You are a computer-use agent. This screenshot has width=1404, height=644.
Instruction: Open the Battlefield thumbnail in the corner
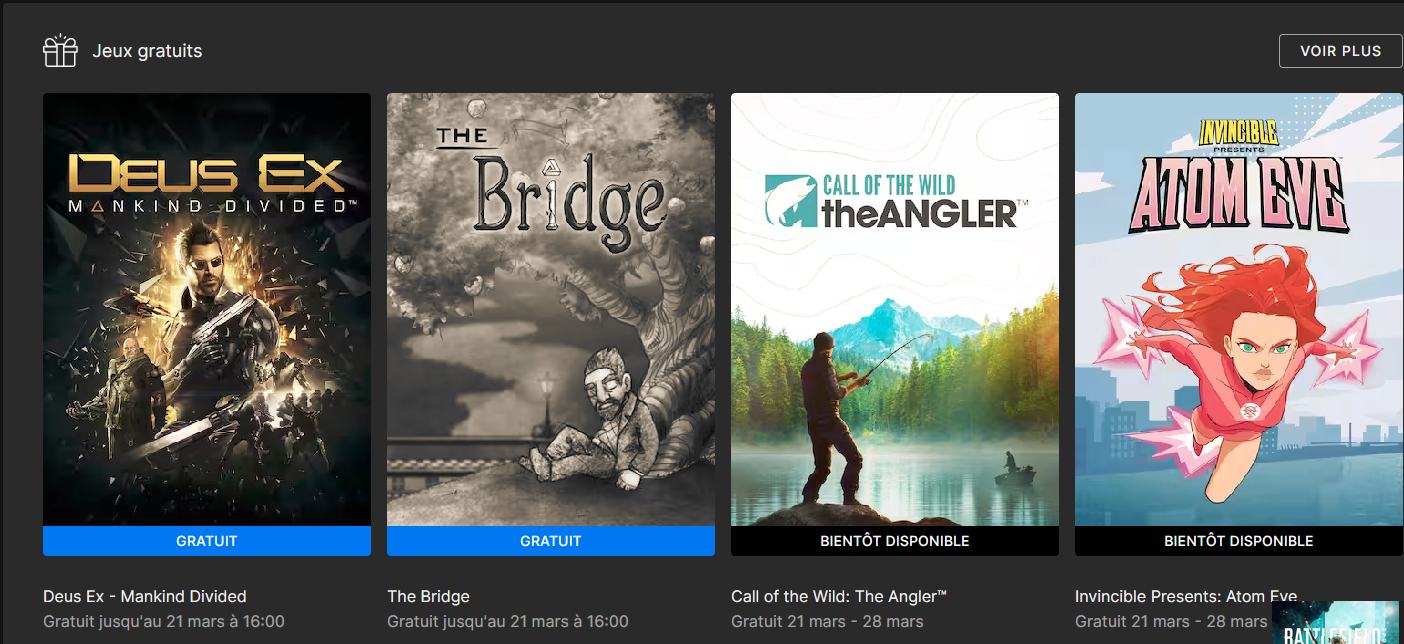1335,622
